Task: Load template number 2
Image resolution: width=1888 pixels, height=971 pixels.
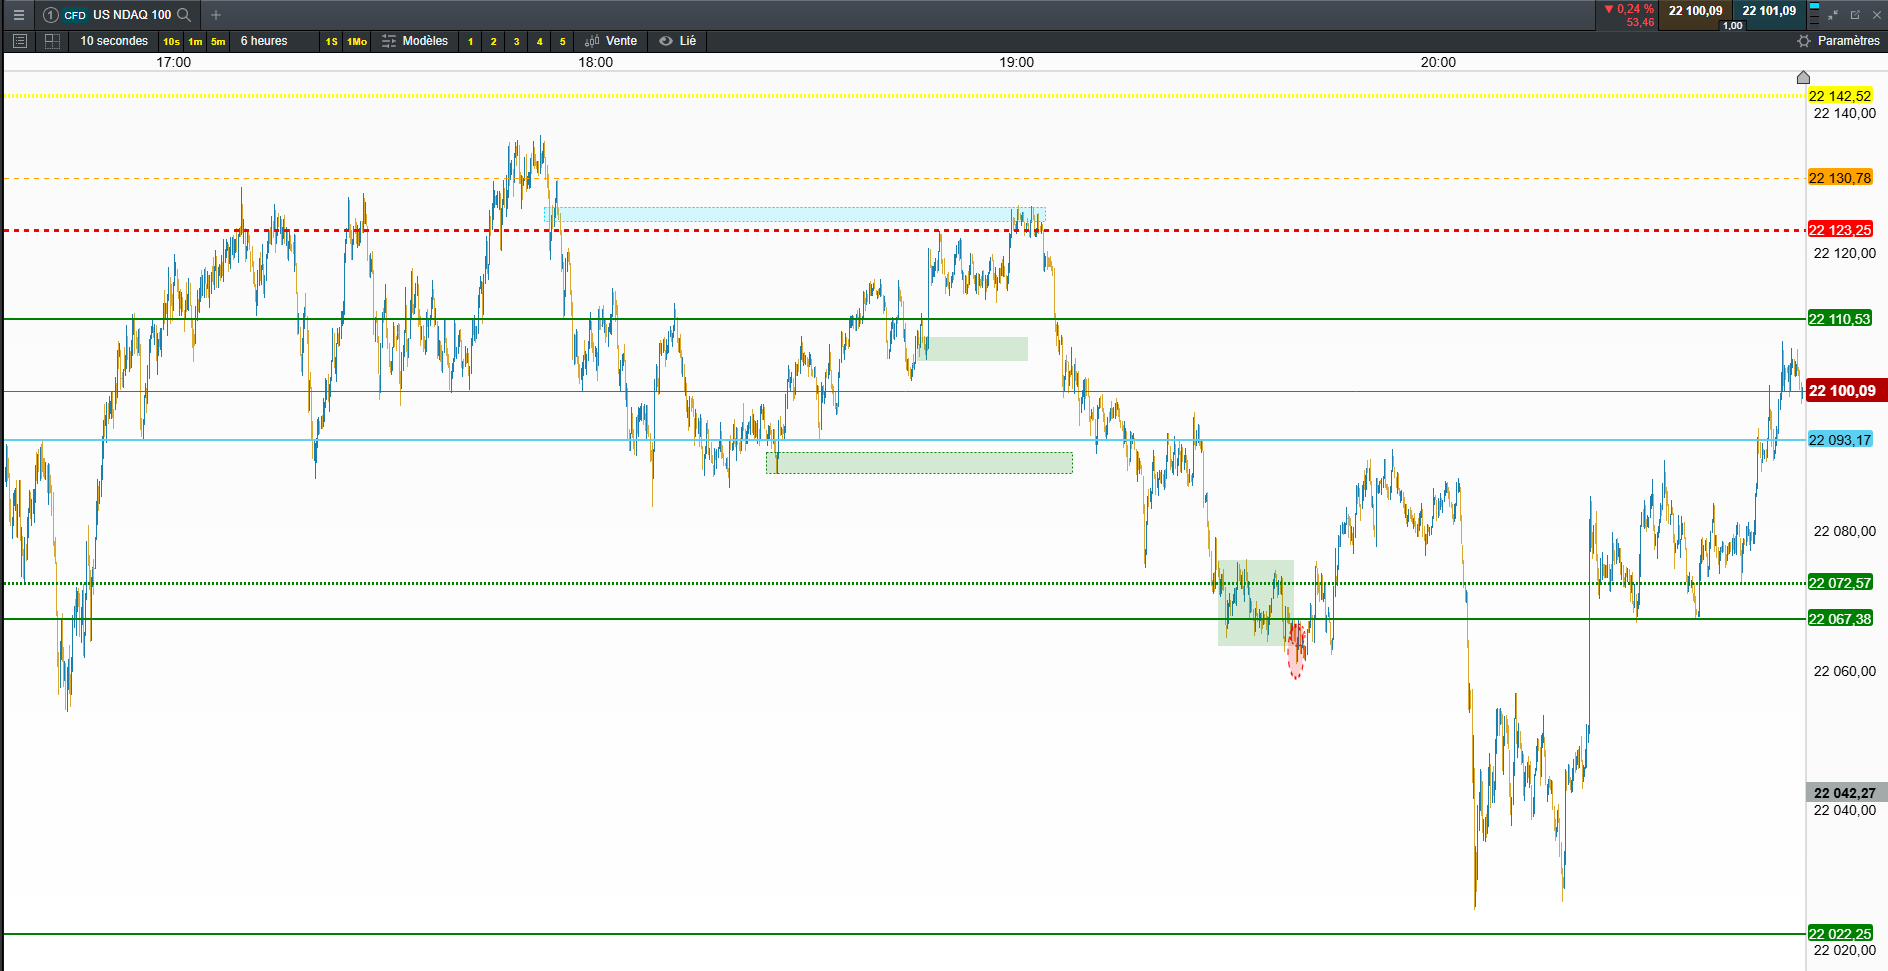Action: click(x=493, y=42)
